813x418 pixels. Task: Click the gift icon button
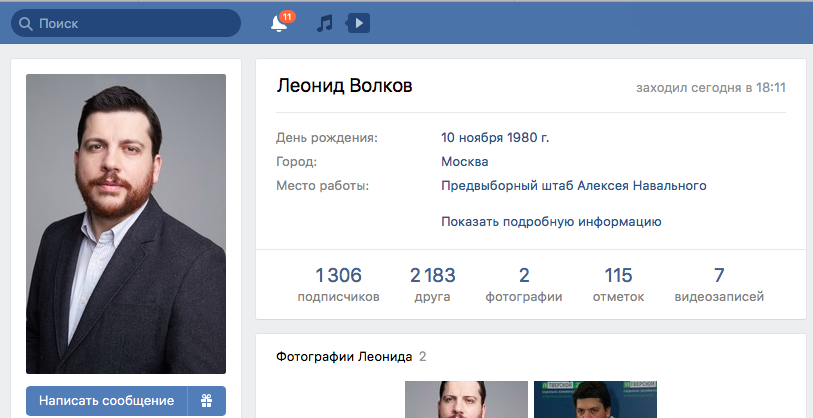(206, 401)
